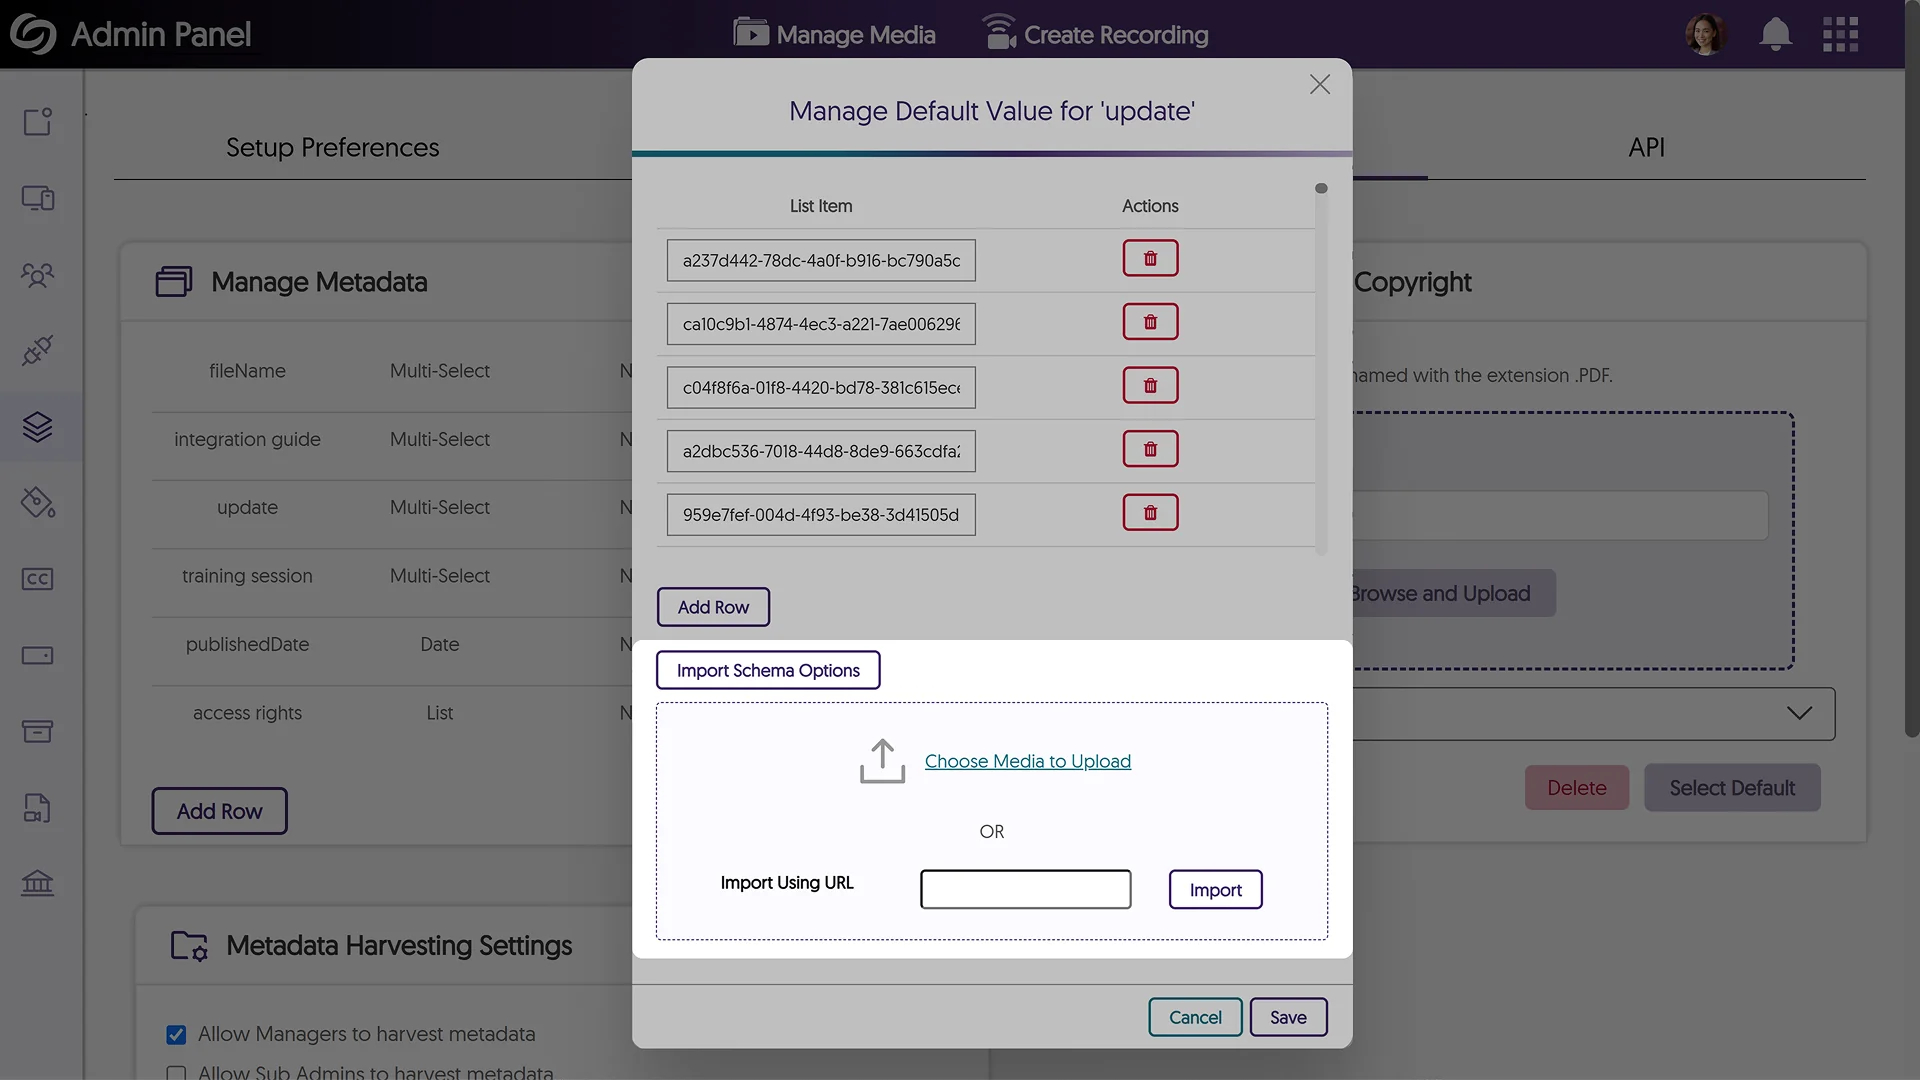Open notifications bell icon

point(1775,34)
